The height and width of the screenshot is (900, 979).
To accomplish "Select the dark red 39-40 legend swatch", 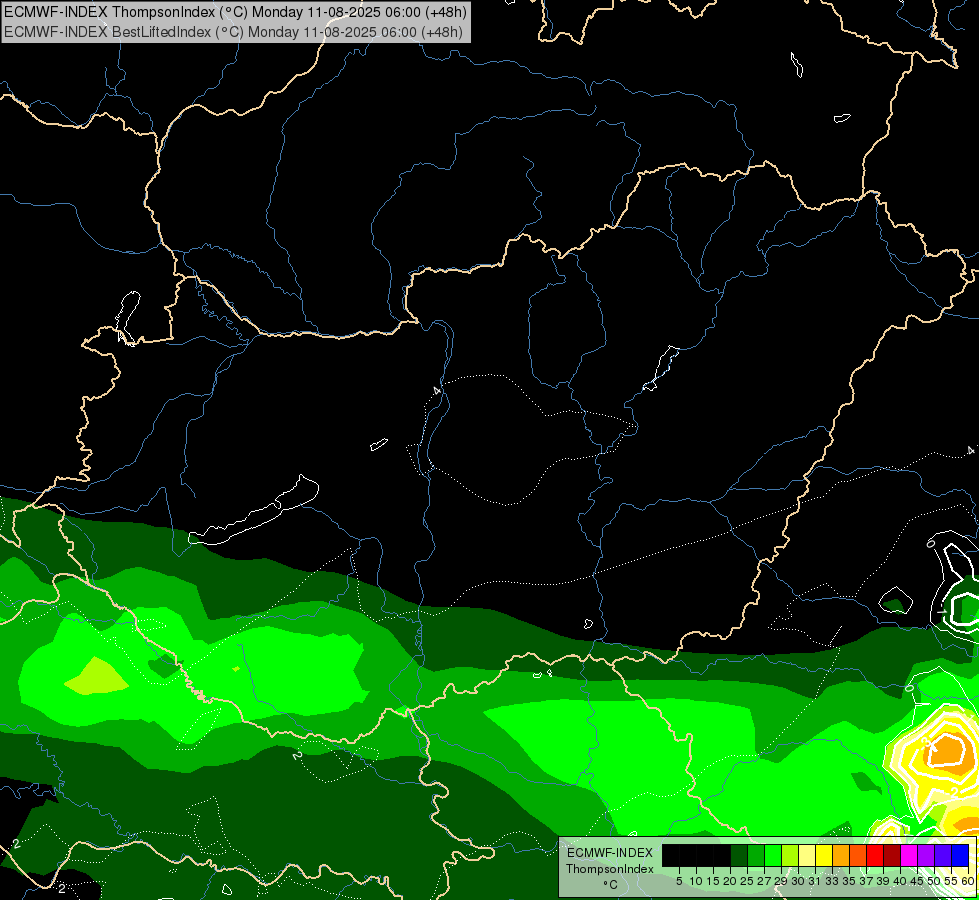I will (892, 855).
